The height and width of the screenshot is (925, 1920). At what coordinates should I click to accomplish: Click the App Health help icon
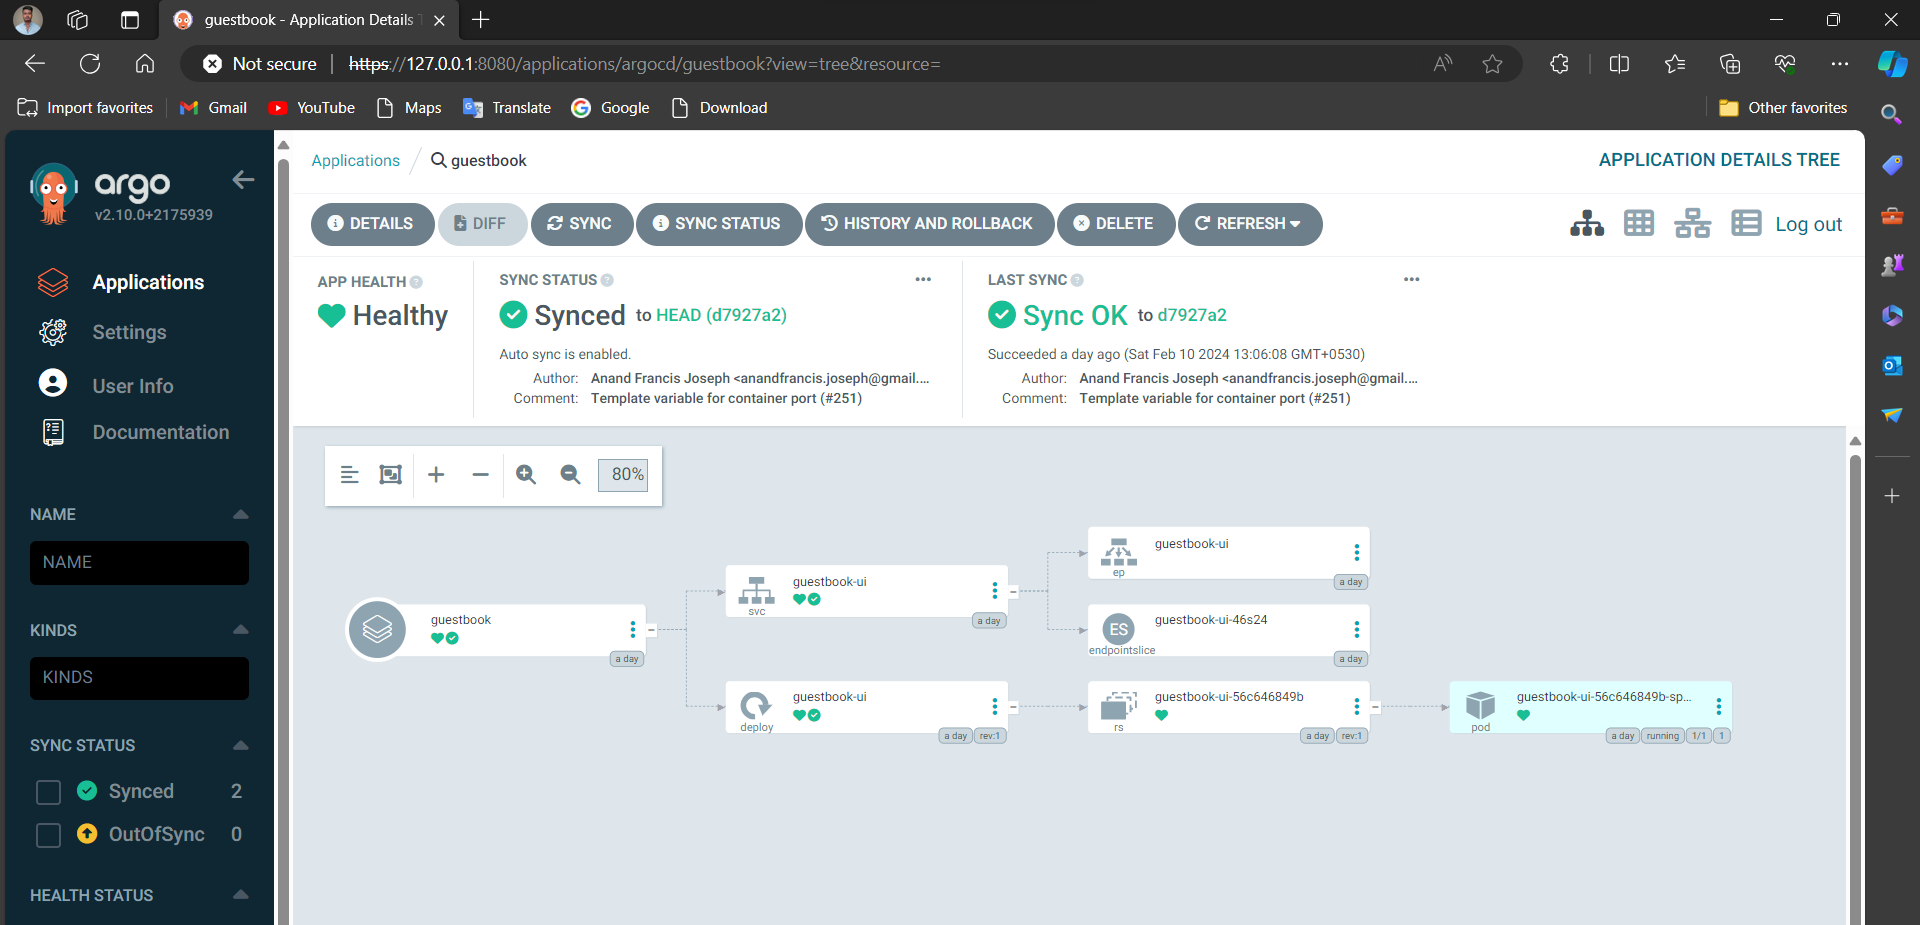coord(416,282)
